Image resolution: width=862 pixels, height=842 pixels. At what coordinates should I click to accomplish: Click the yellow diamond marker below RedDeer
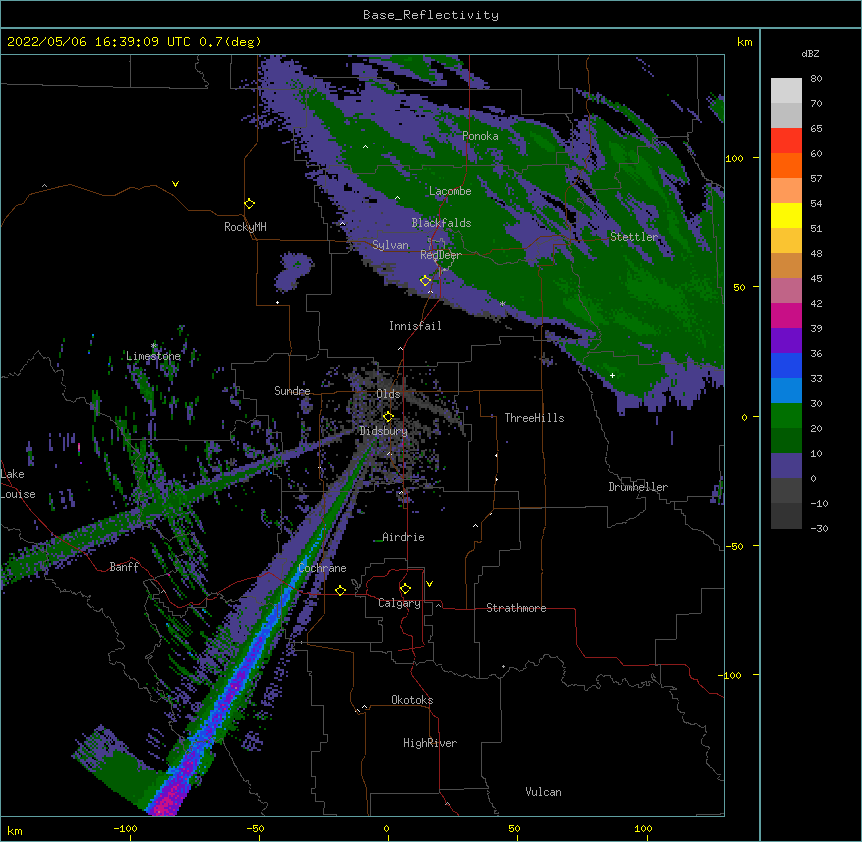coord(425,281)
